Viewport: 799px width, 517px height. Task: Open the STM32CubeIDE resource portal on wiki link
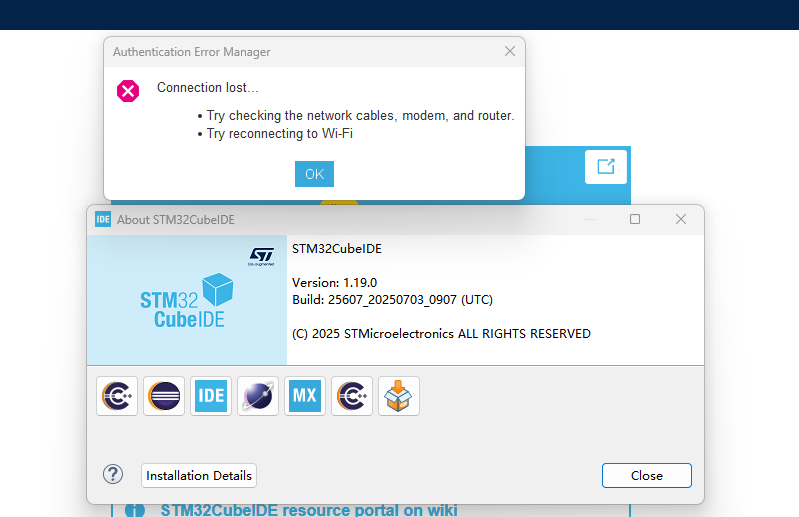point(309,510)
